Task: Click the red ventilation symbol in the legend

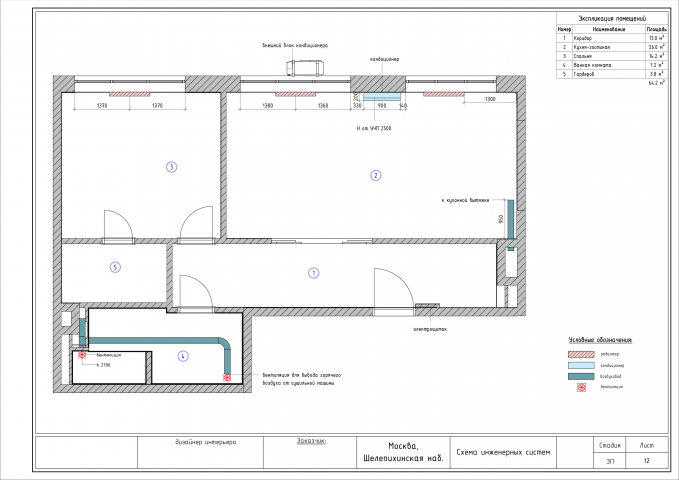Action: point(581,387)
